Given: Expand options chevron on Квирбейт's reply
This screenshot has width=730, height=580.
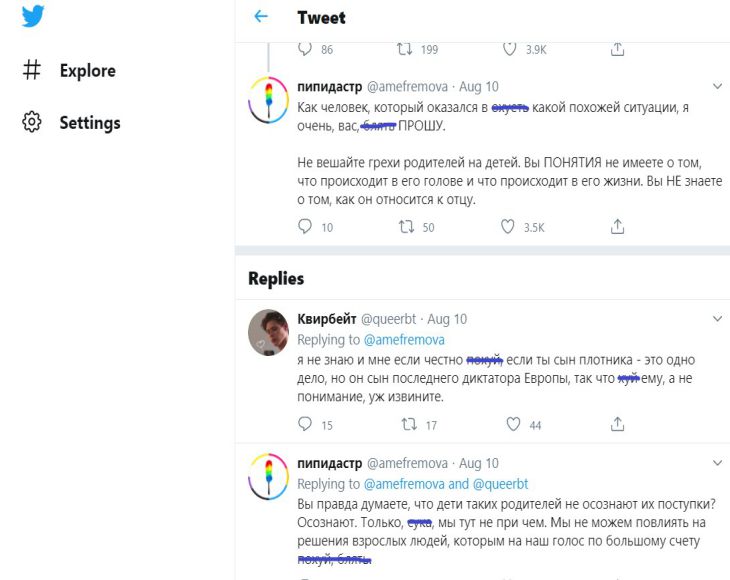Looking at the screenshot, I should 716,319.
